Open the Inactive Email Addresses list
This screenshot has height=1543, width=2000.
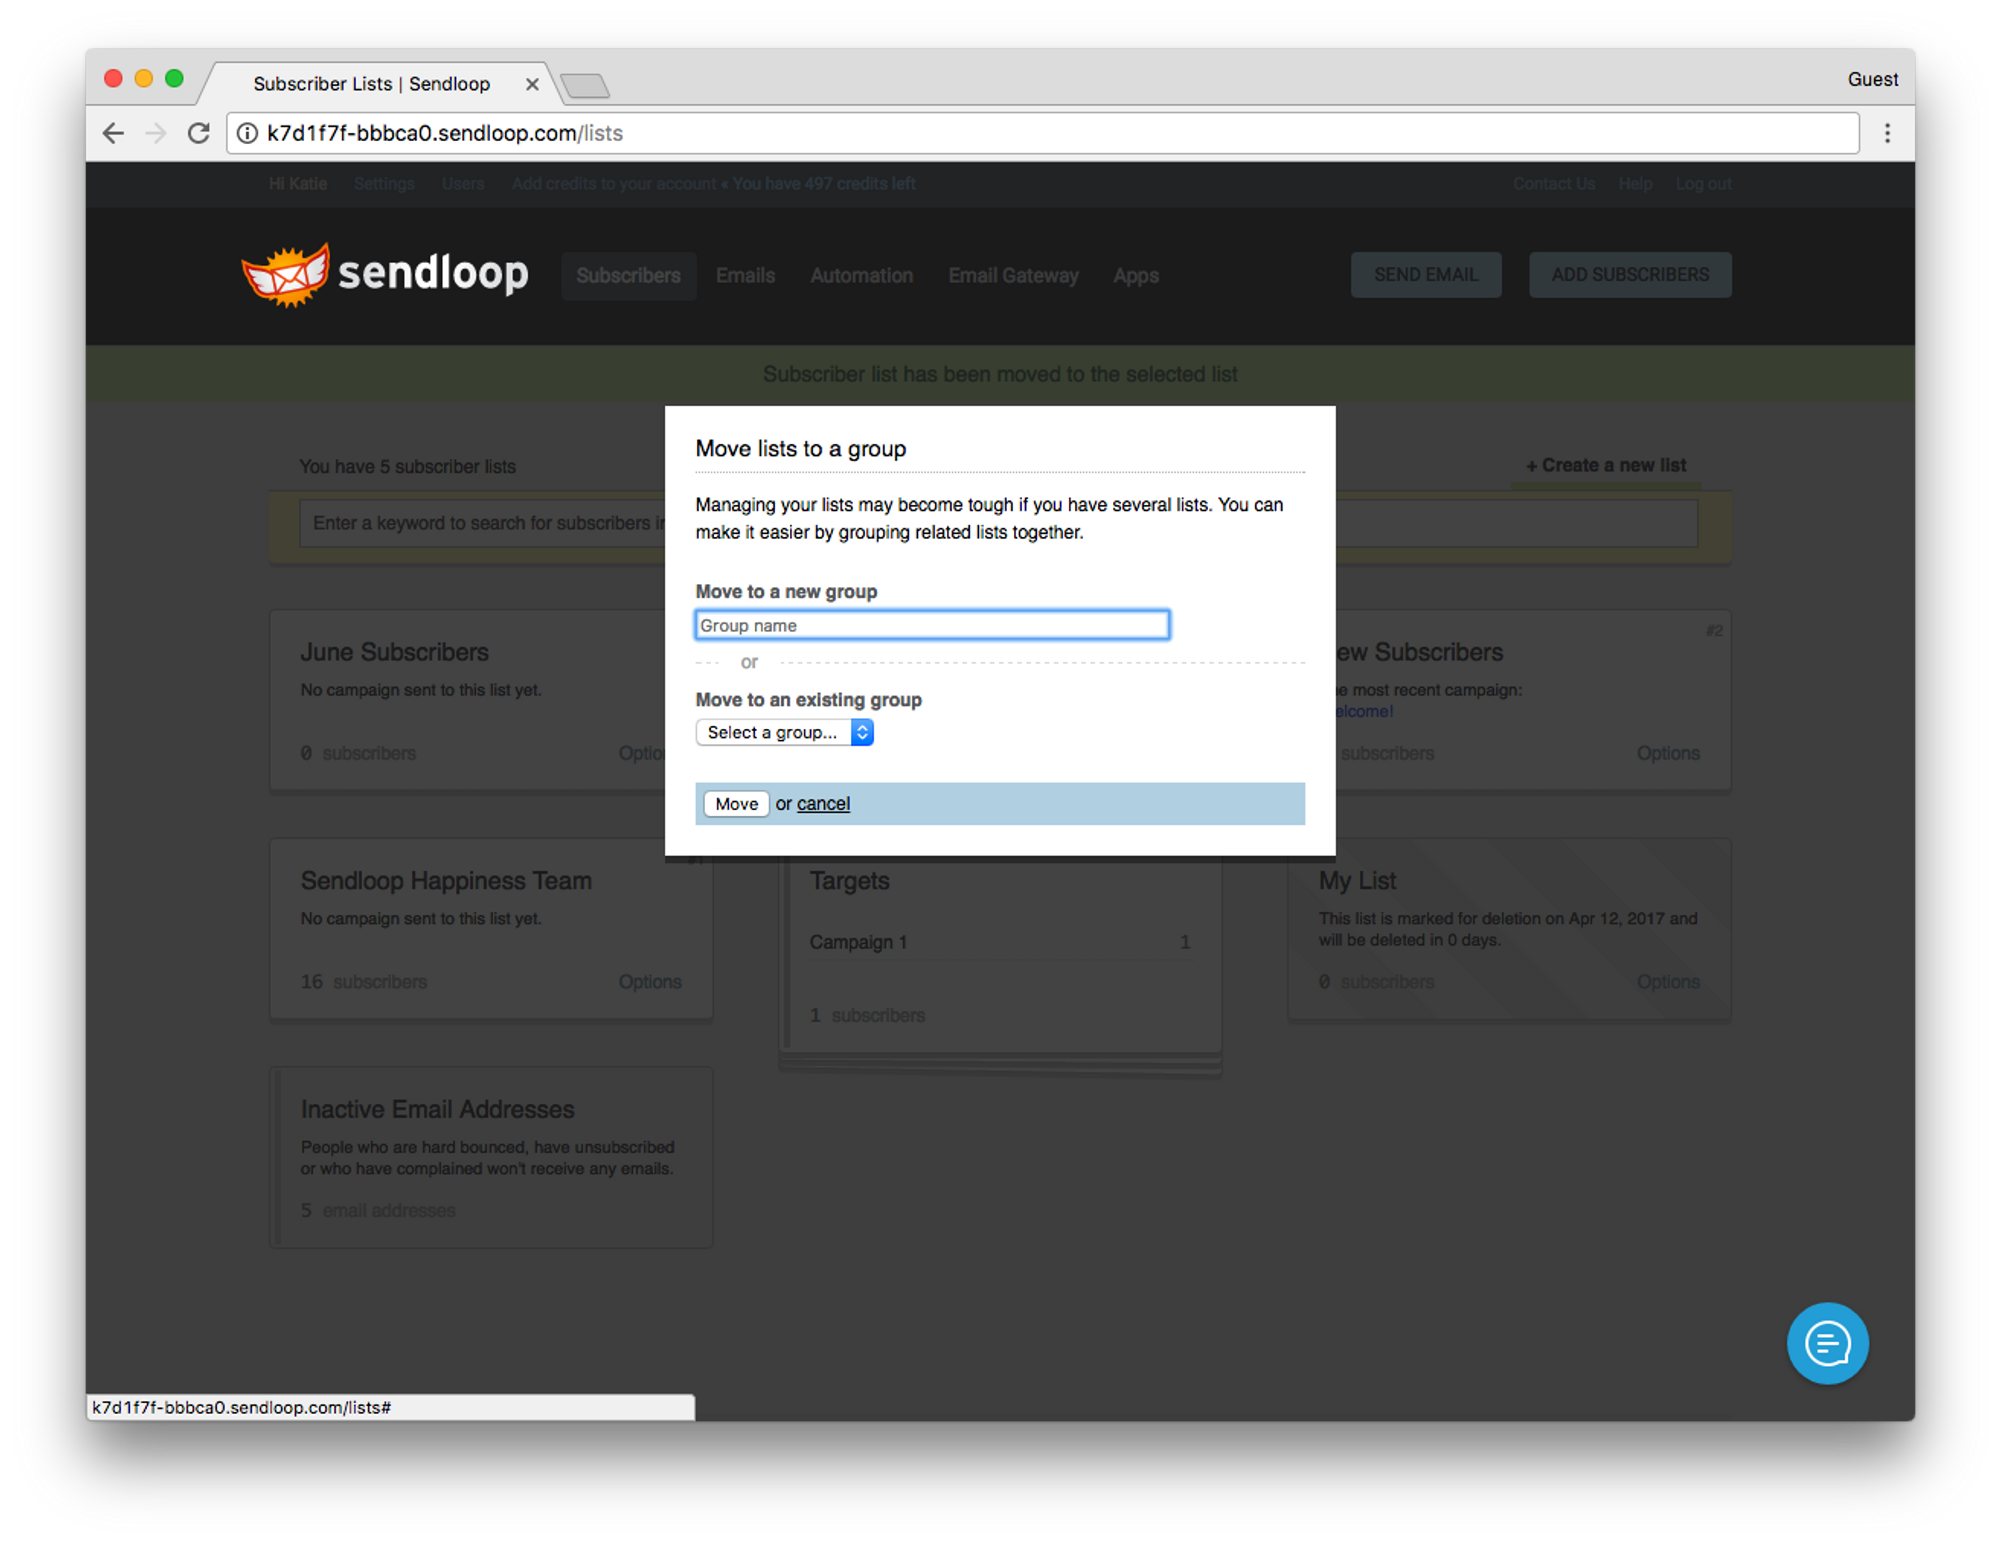tap(437, 1109)
